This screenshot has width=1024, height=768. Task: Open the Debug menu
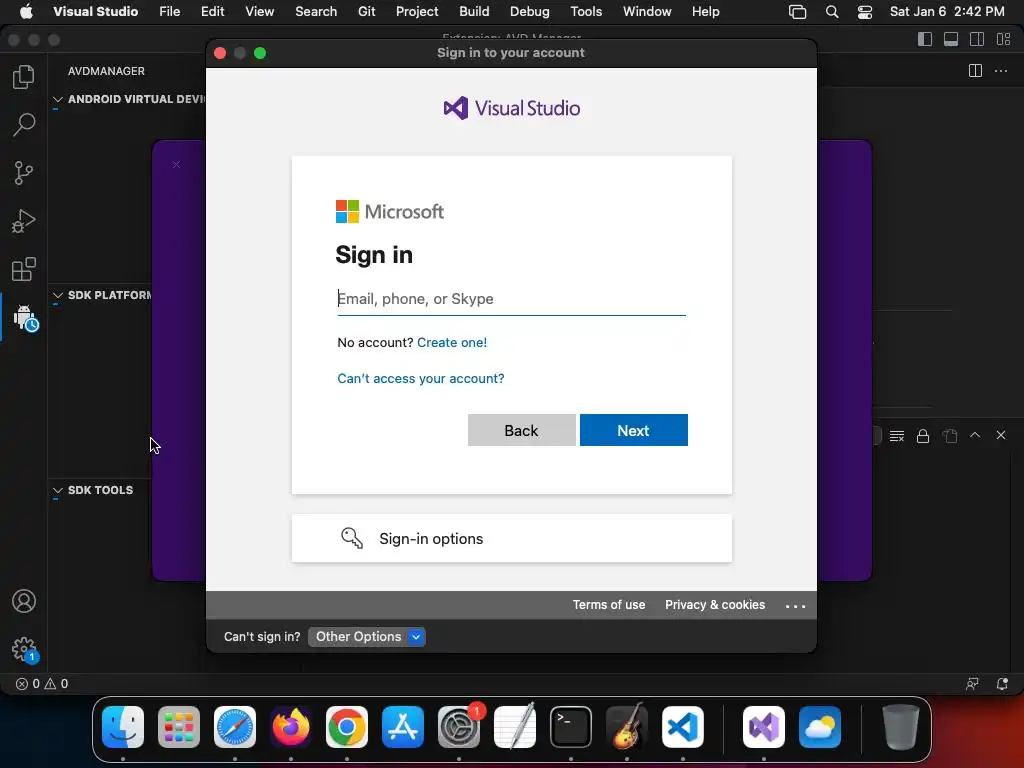(530, 12)
